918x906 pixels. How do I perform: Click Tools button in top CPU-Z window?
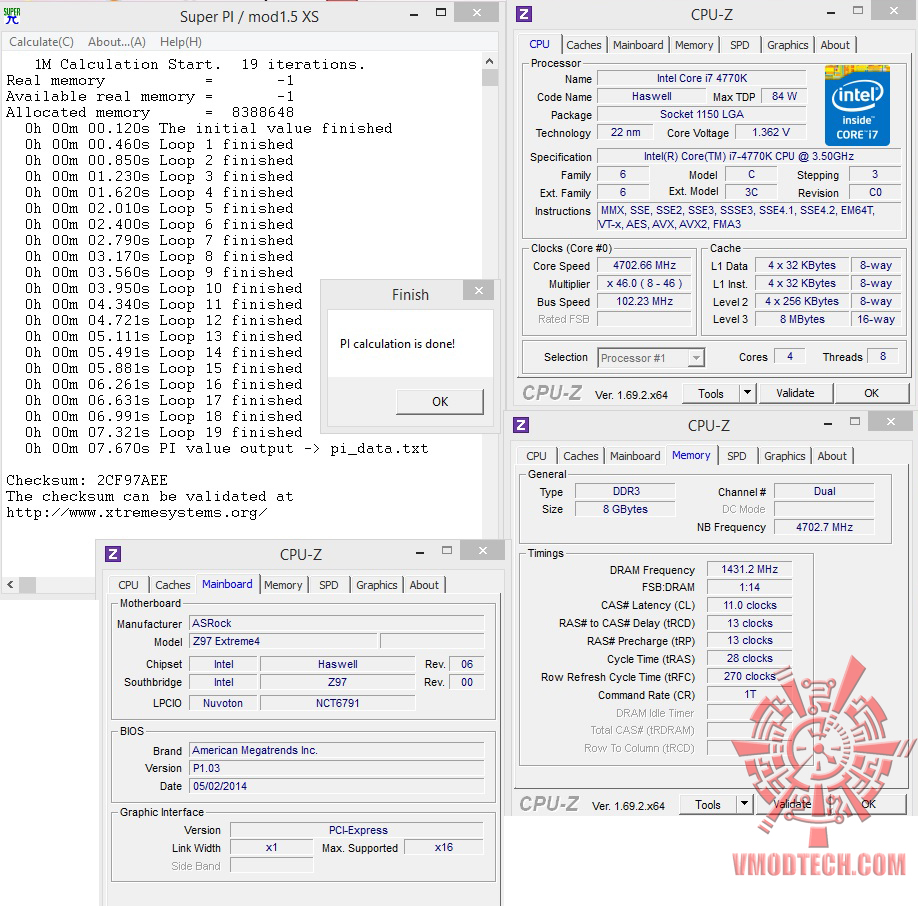(711, 394)
